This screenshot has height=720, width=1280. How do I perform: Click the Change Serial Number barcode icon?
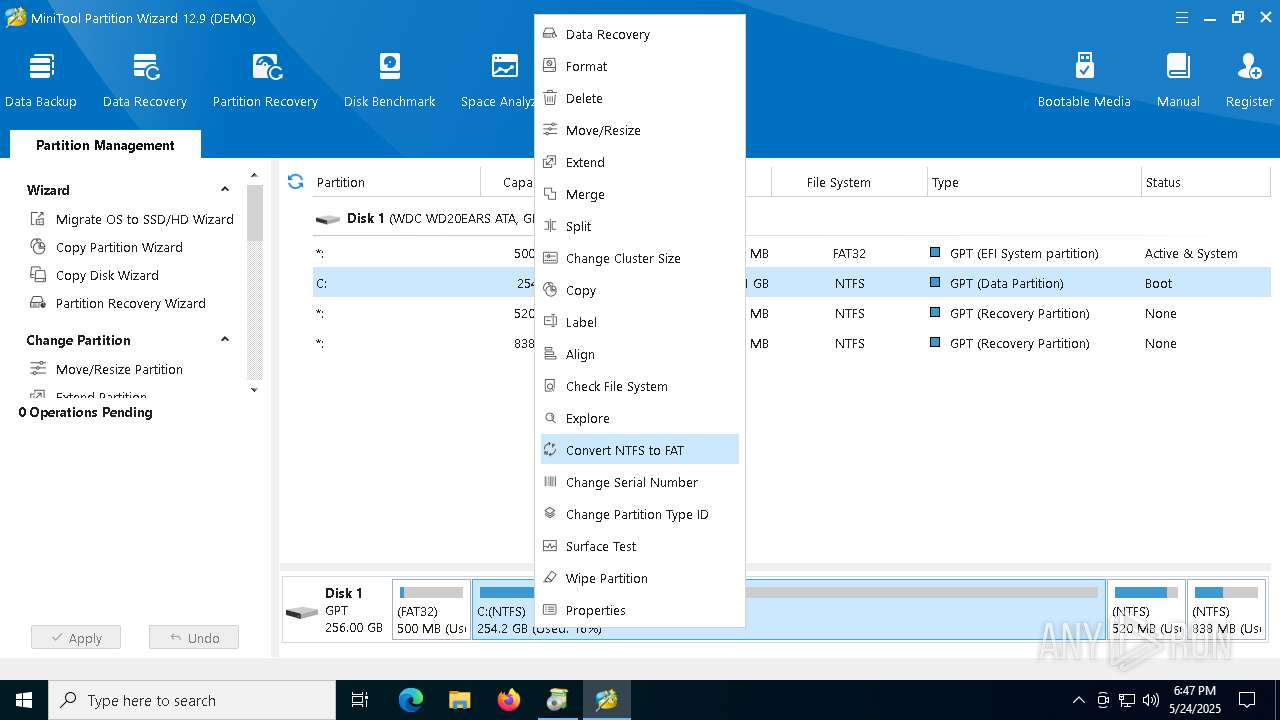(549, 482)
